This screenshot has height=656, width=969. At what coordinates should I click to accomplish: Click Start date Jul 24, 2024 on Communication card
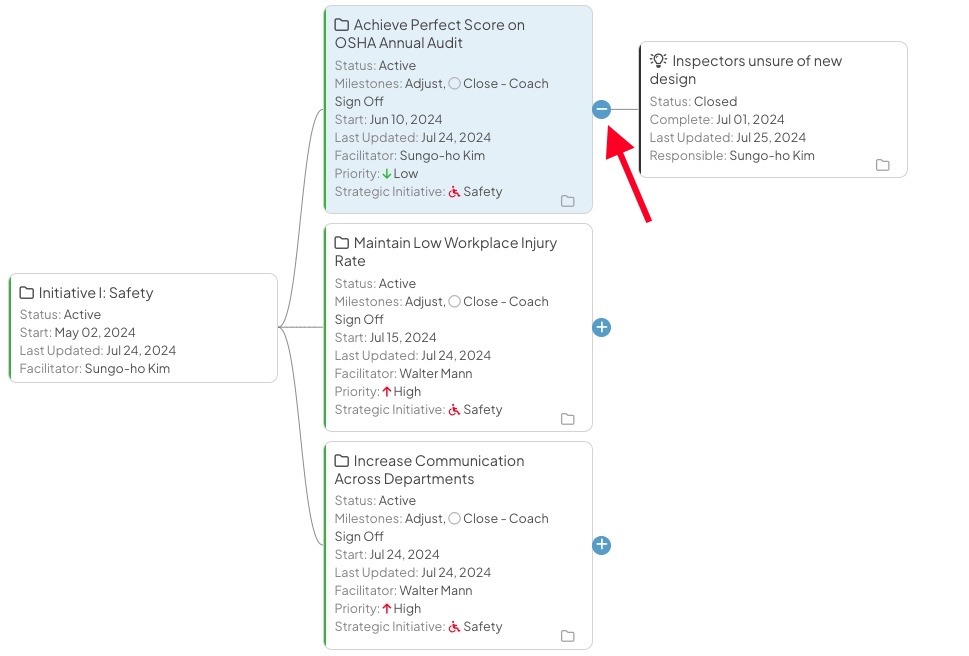point(387,554)
